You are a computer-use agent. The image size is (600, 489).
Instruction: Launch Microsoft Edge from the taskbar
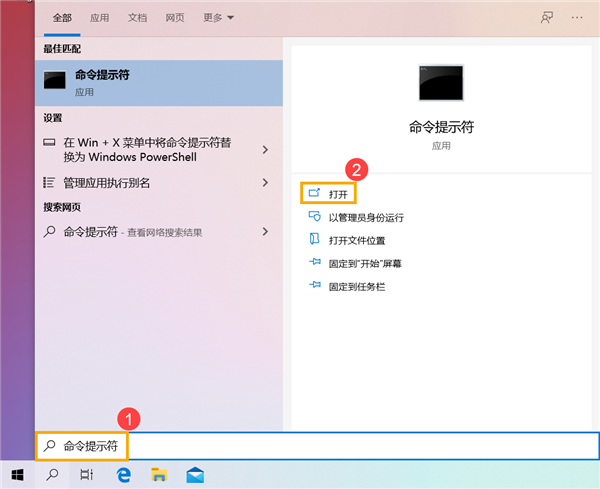click(x=124, y=474)
